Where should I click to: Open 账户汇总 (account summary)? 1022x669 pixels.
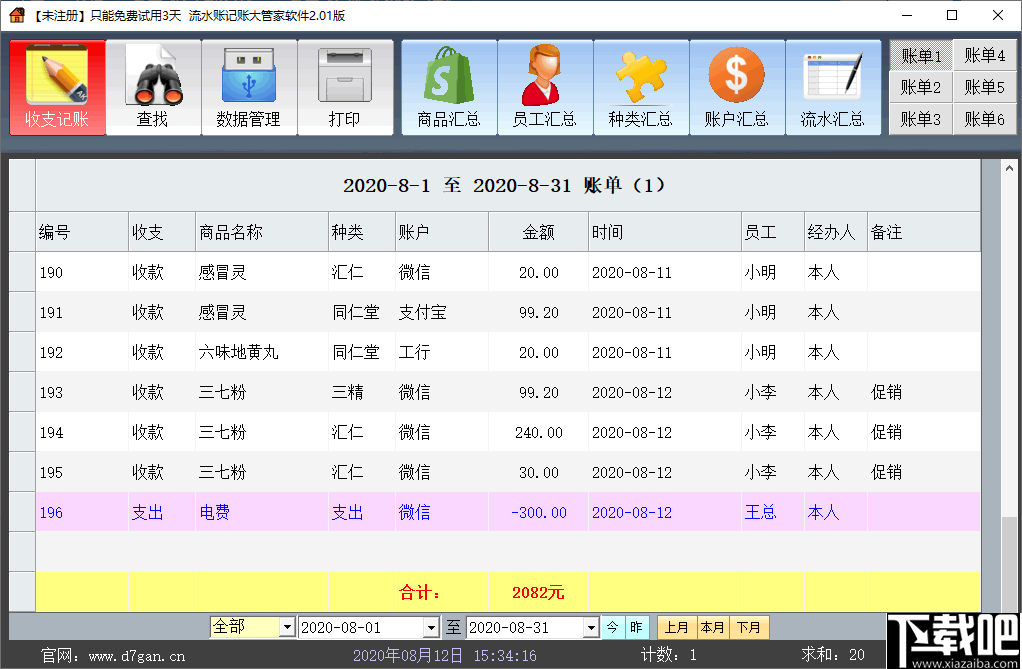click(x=737, y=87)
